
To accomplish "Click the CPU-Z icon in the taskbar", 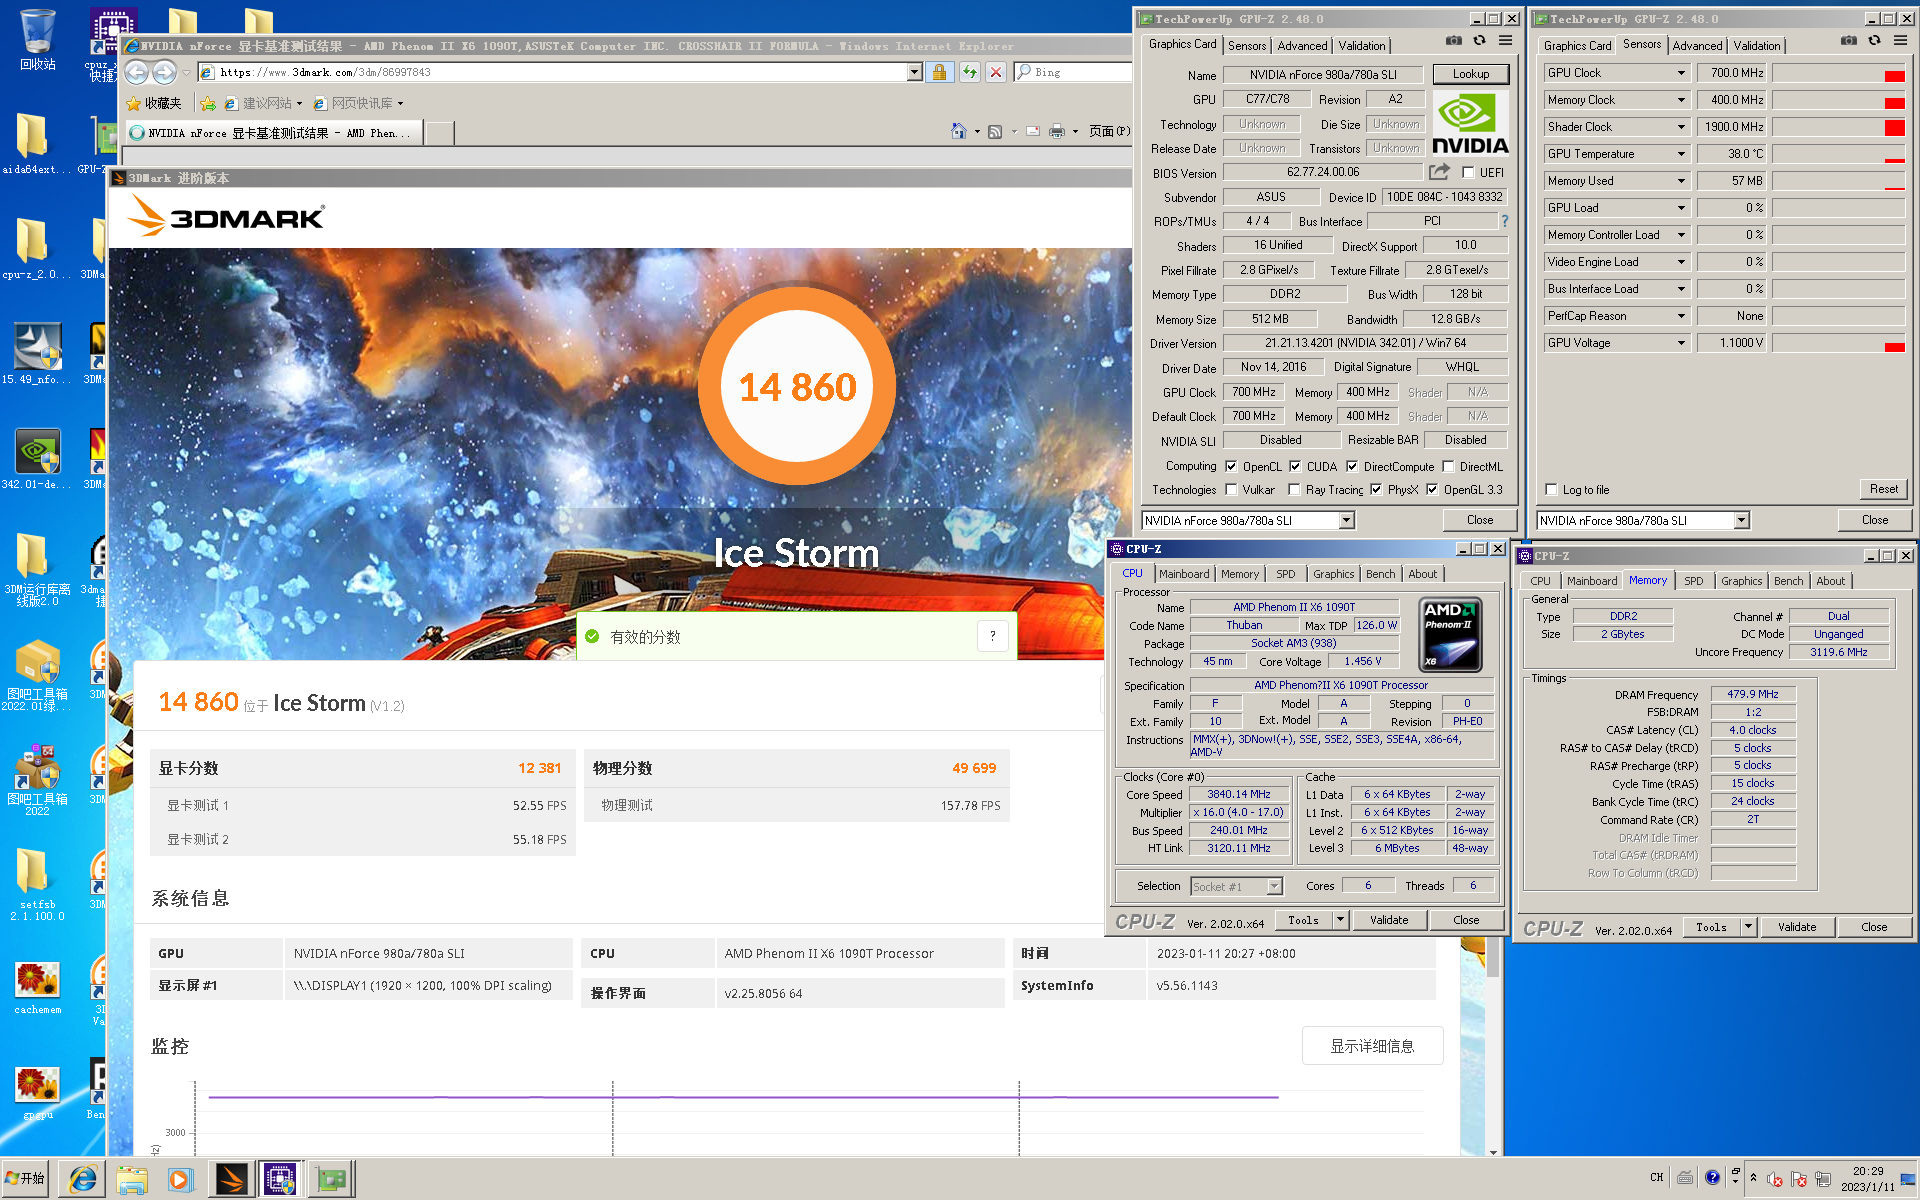I will click(280, 1180).
